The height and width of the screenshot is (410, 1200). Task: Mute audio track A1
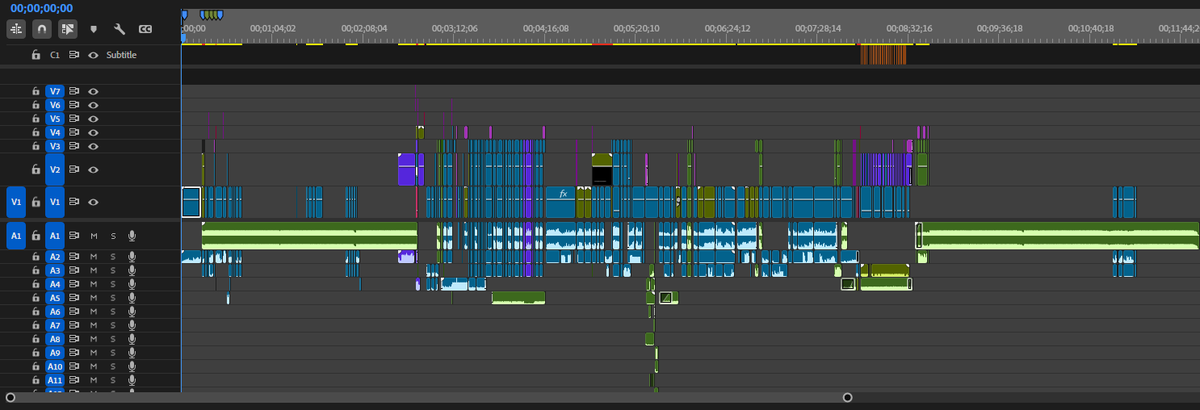[x=93, y=236]
